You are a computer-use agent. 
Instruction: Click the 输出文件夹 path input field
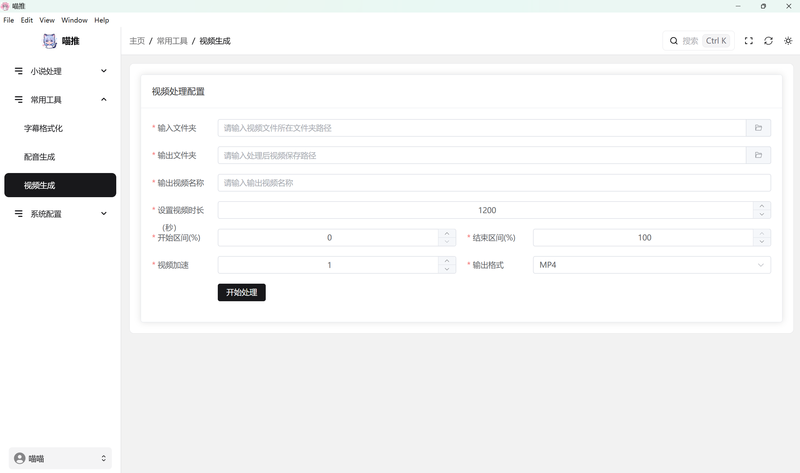point(482,155)
